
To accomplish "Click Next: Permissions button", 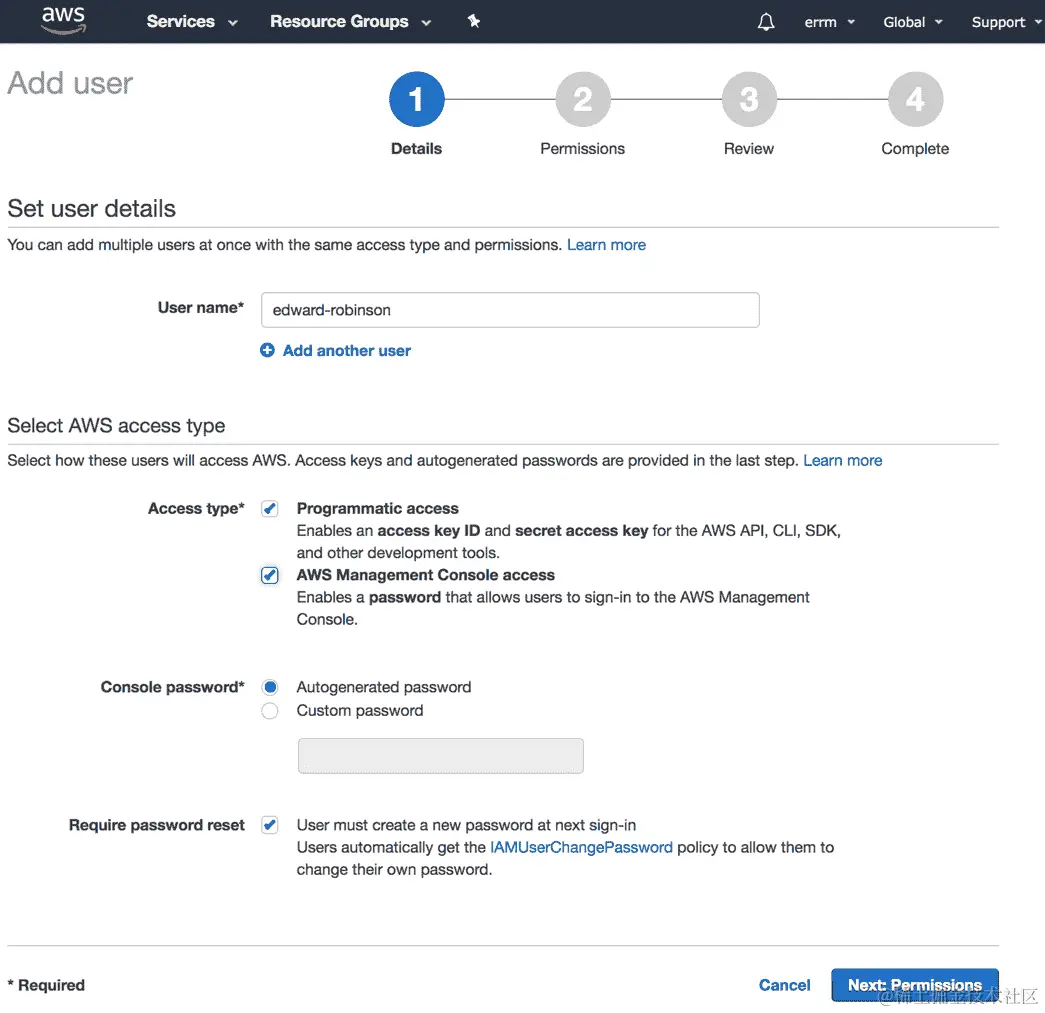I will (914, 985).
